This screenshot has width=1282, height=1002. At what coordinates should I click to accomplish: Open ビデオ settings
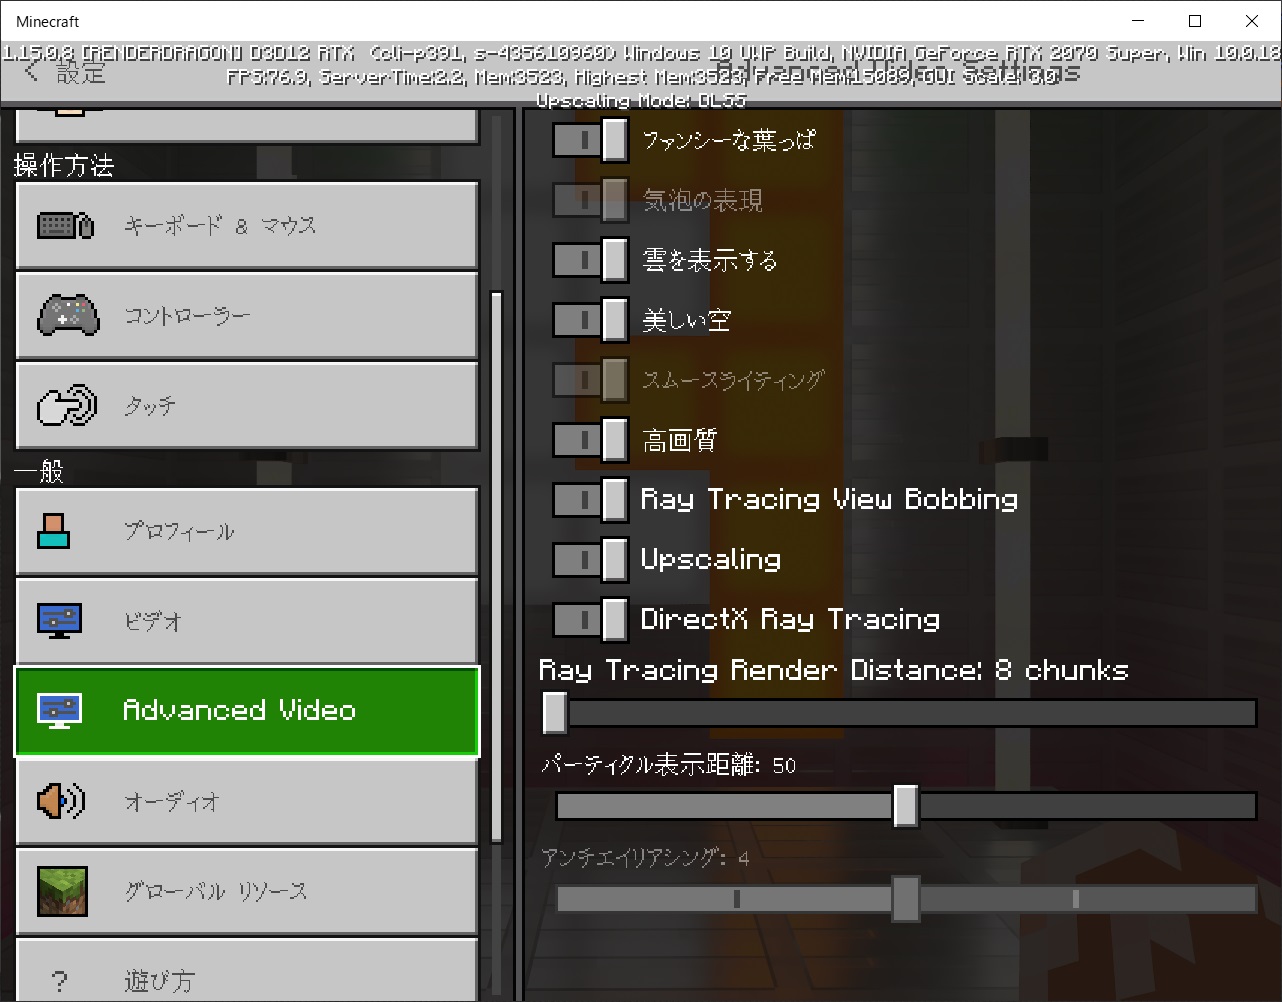point(247,620)
